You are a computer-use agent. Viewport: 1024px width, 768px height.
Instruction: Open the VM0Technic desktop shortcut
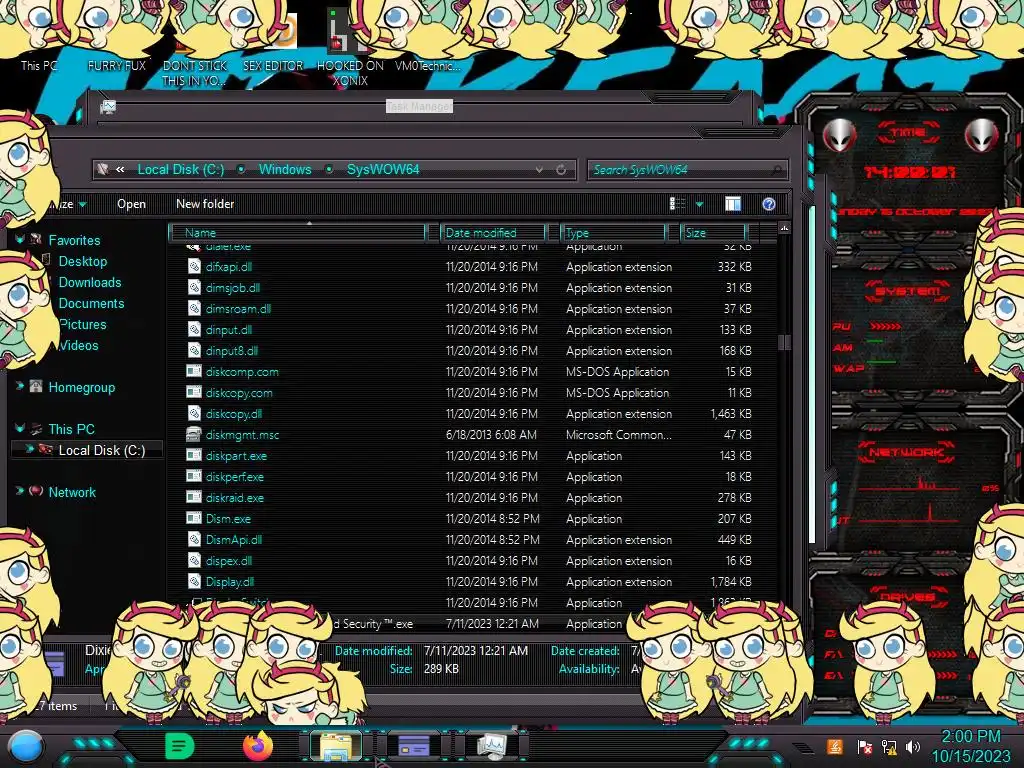tap(428, 66)
